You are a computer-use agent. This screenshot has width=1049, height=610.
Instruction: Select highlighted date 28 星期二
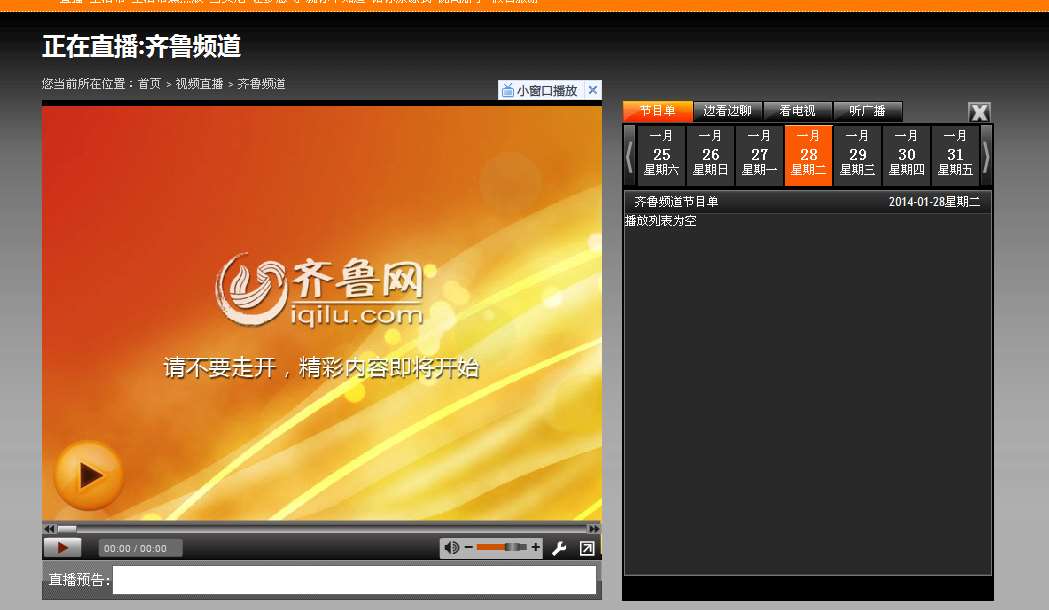coord(808,155)
